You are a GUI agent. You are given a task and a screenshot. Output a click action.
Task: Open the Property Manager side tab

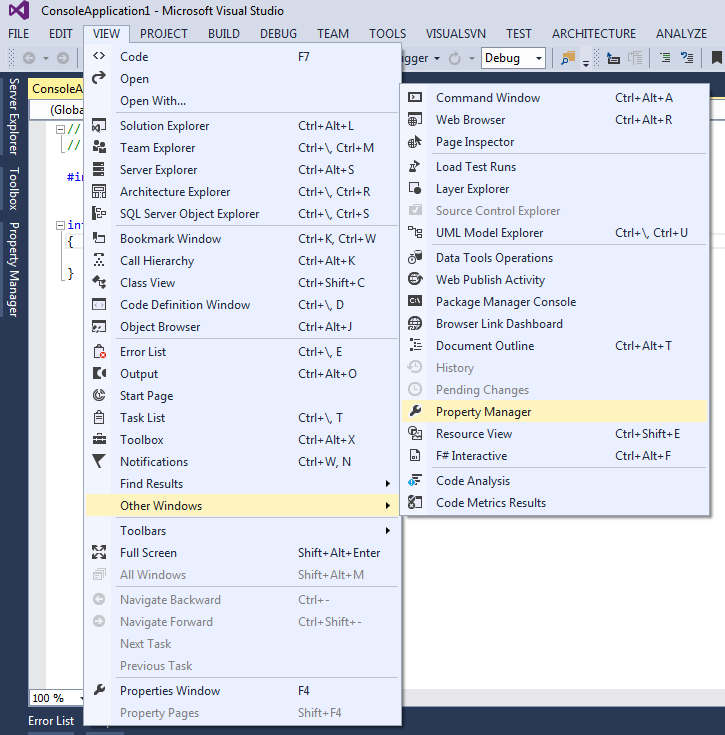click(x=14, y=270)
